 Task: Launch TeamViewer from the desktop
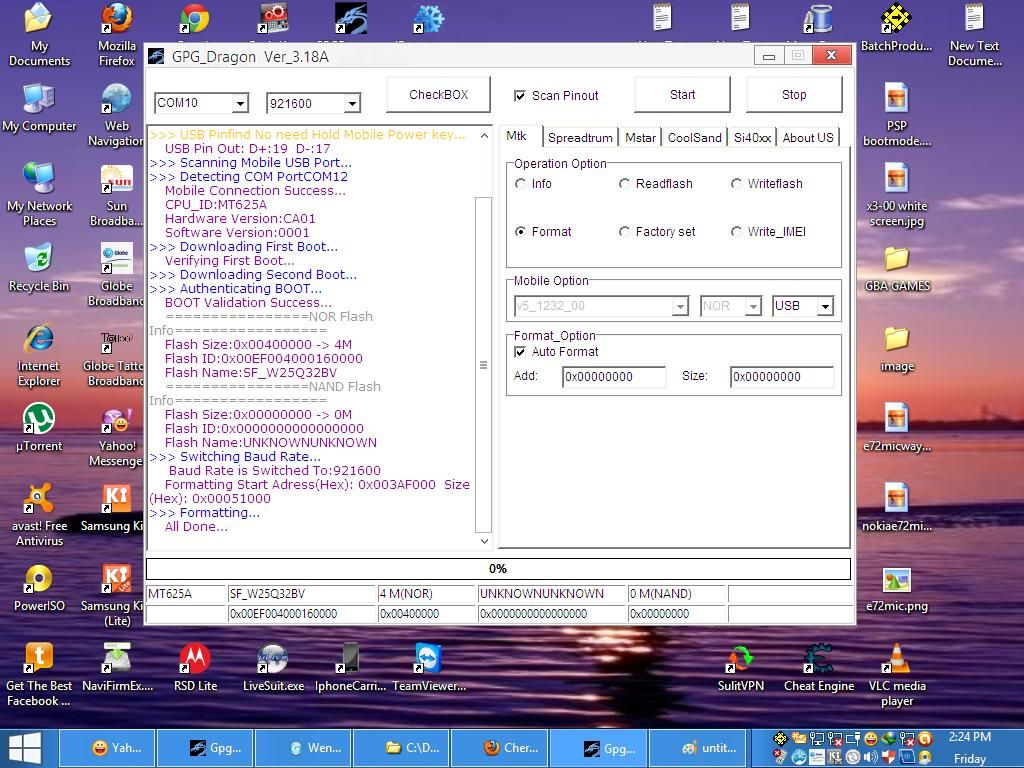tap(428, 661)
